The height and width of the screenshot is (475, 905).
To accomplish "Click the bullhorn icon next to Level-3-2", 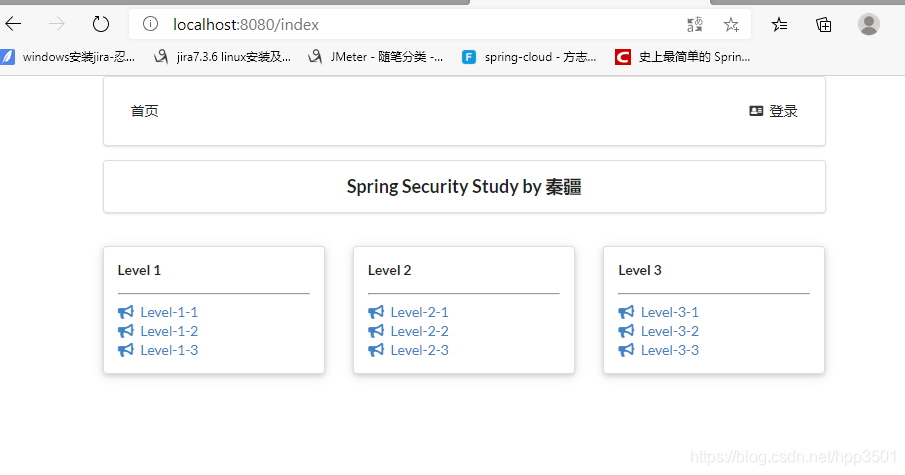I will (626, 331).
